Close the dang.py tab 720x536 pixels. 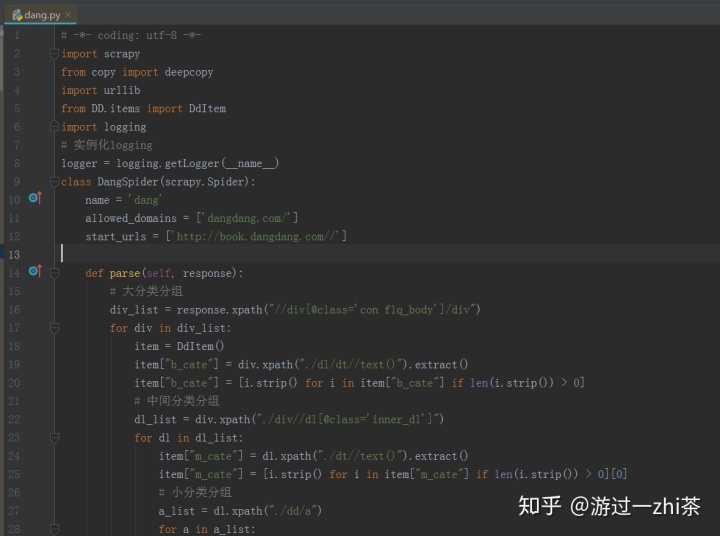(x=68, y=15)
